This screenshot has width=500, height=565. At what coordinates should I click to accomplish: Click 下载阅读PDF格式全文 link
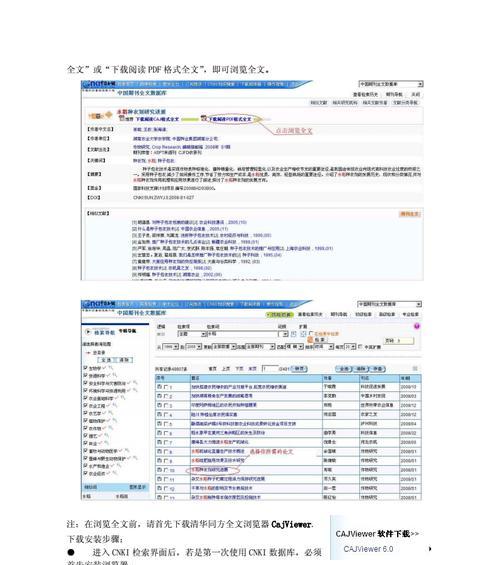[x=230, y=119]
